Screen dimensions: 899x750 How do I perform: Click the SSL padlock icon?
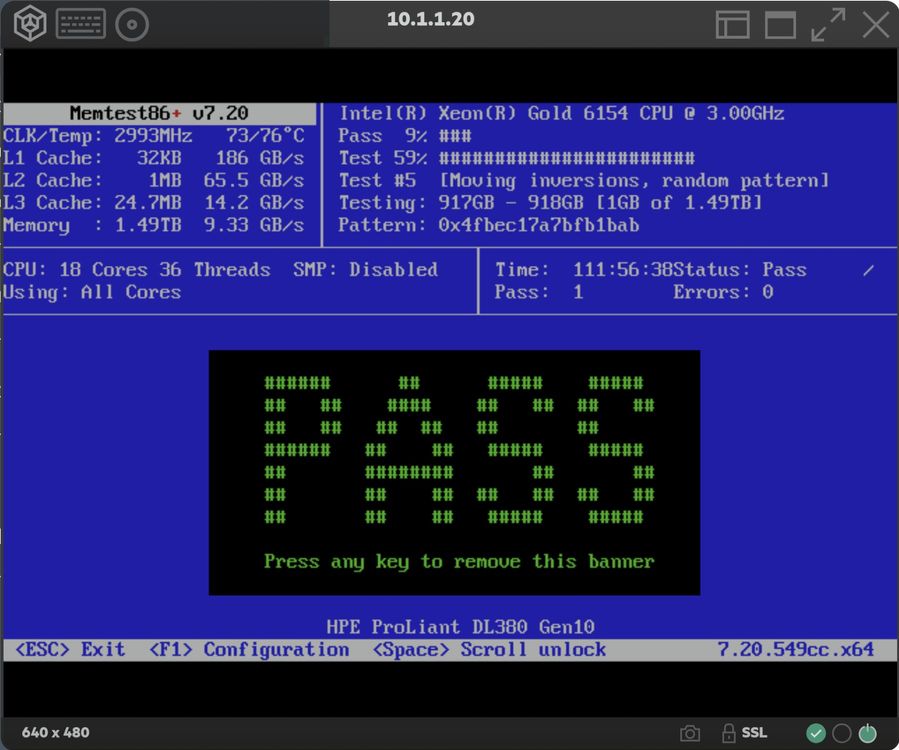point(729,733)
